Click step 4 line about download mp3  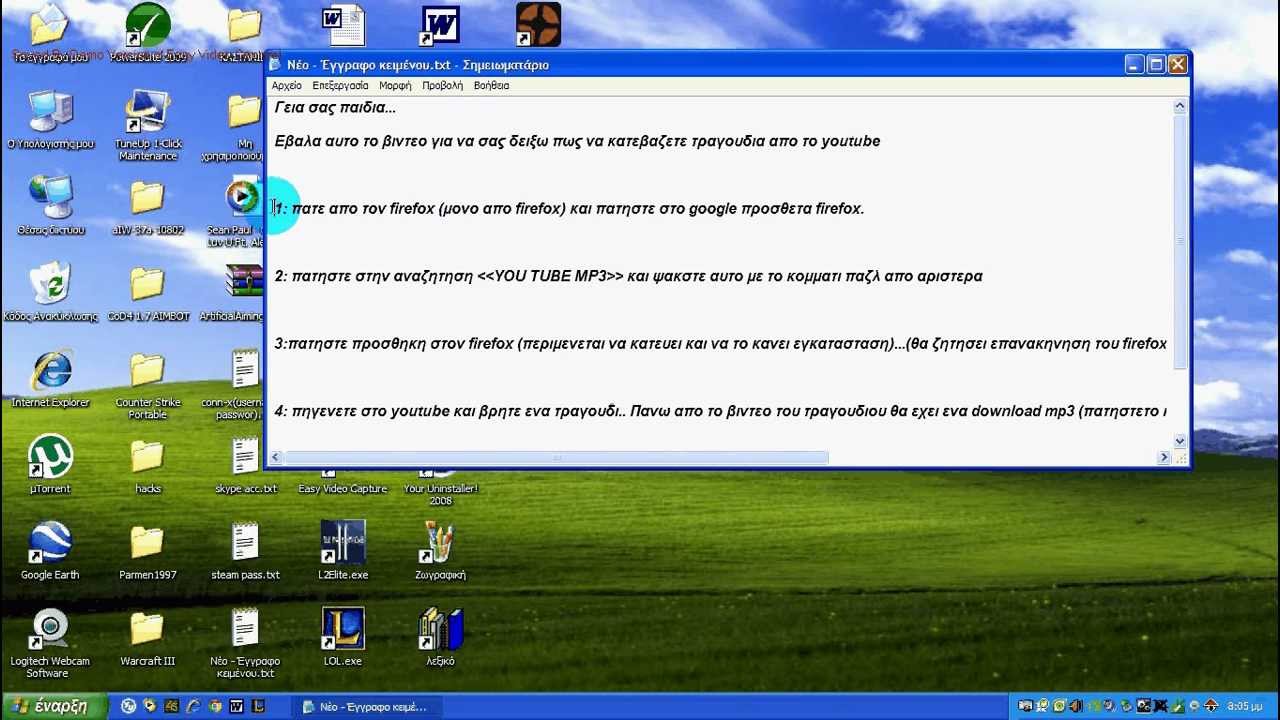coord(720,411)
